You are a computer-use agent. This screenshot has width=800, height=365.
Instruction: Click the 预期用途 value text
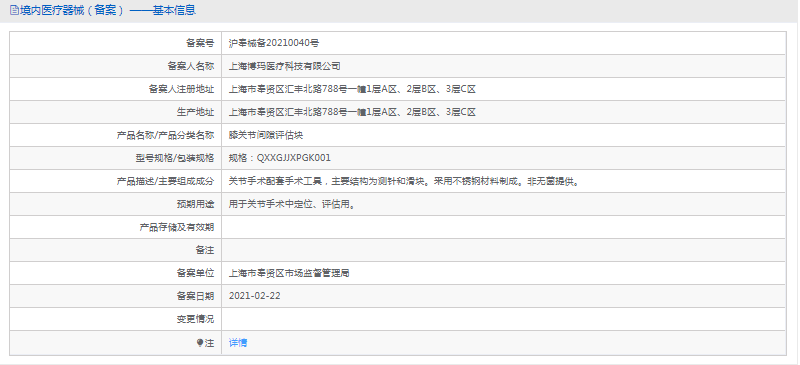point(291,204)
